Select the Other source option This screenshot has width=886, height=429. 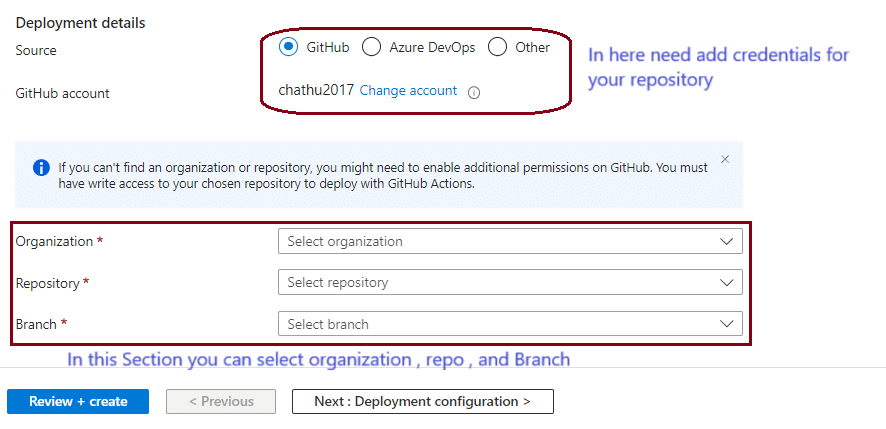tap(496, 47)
